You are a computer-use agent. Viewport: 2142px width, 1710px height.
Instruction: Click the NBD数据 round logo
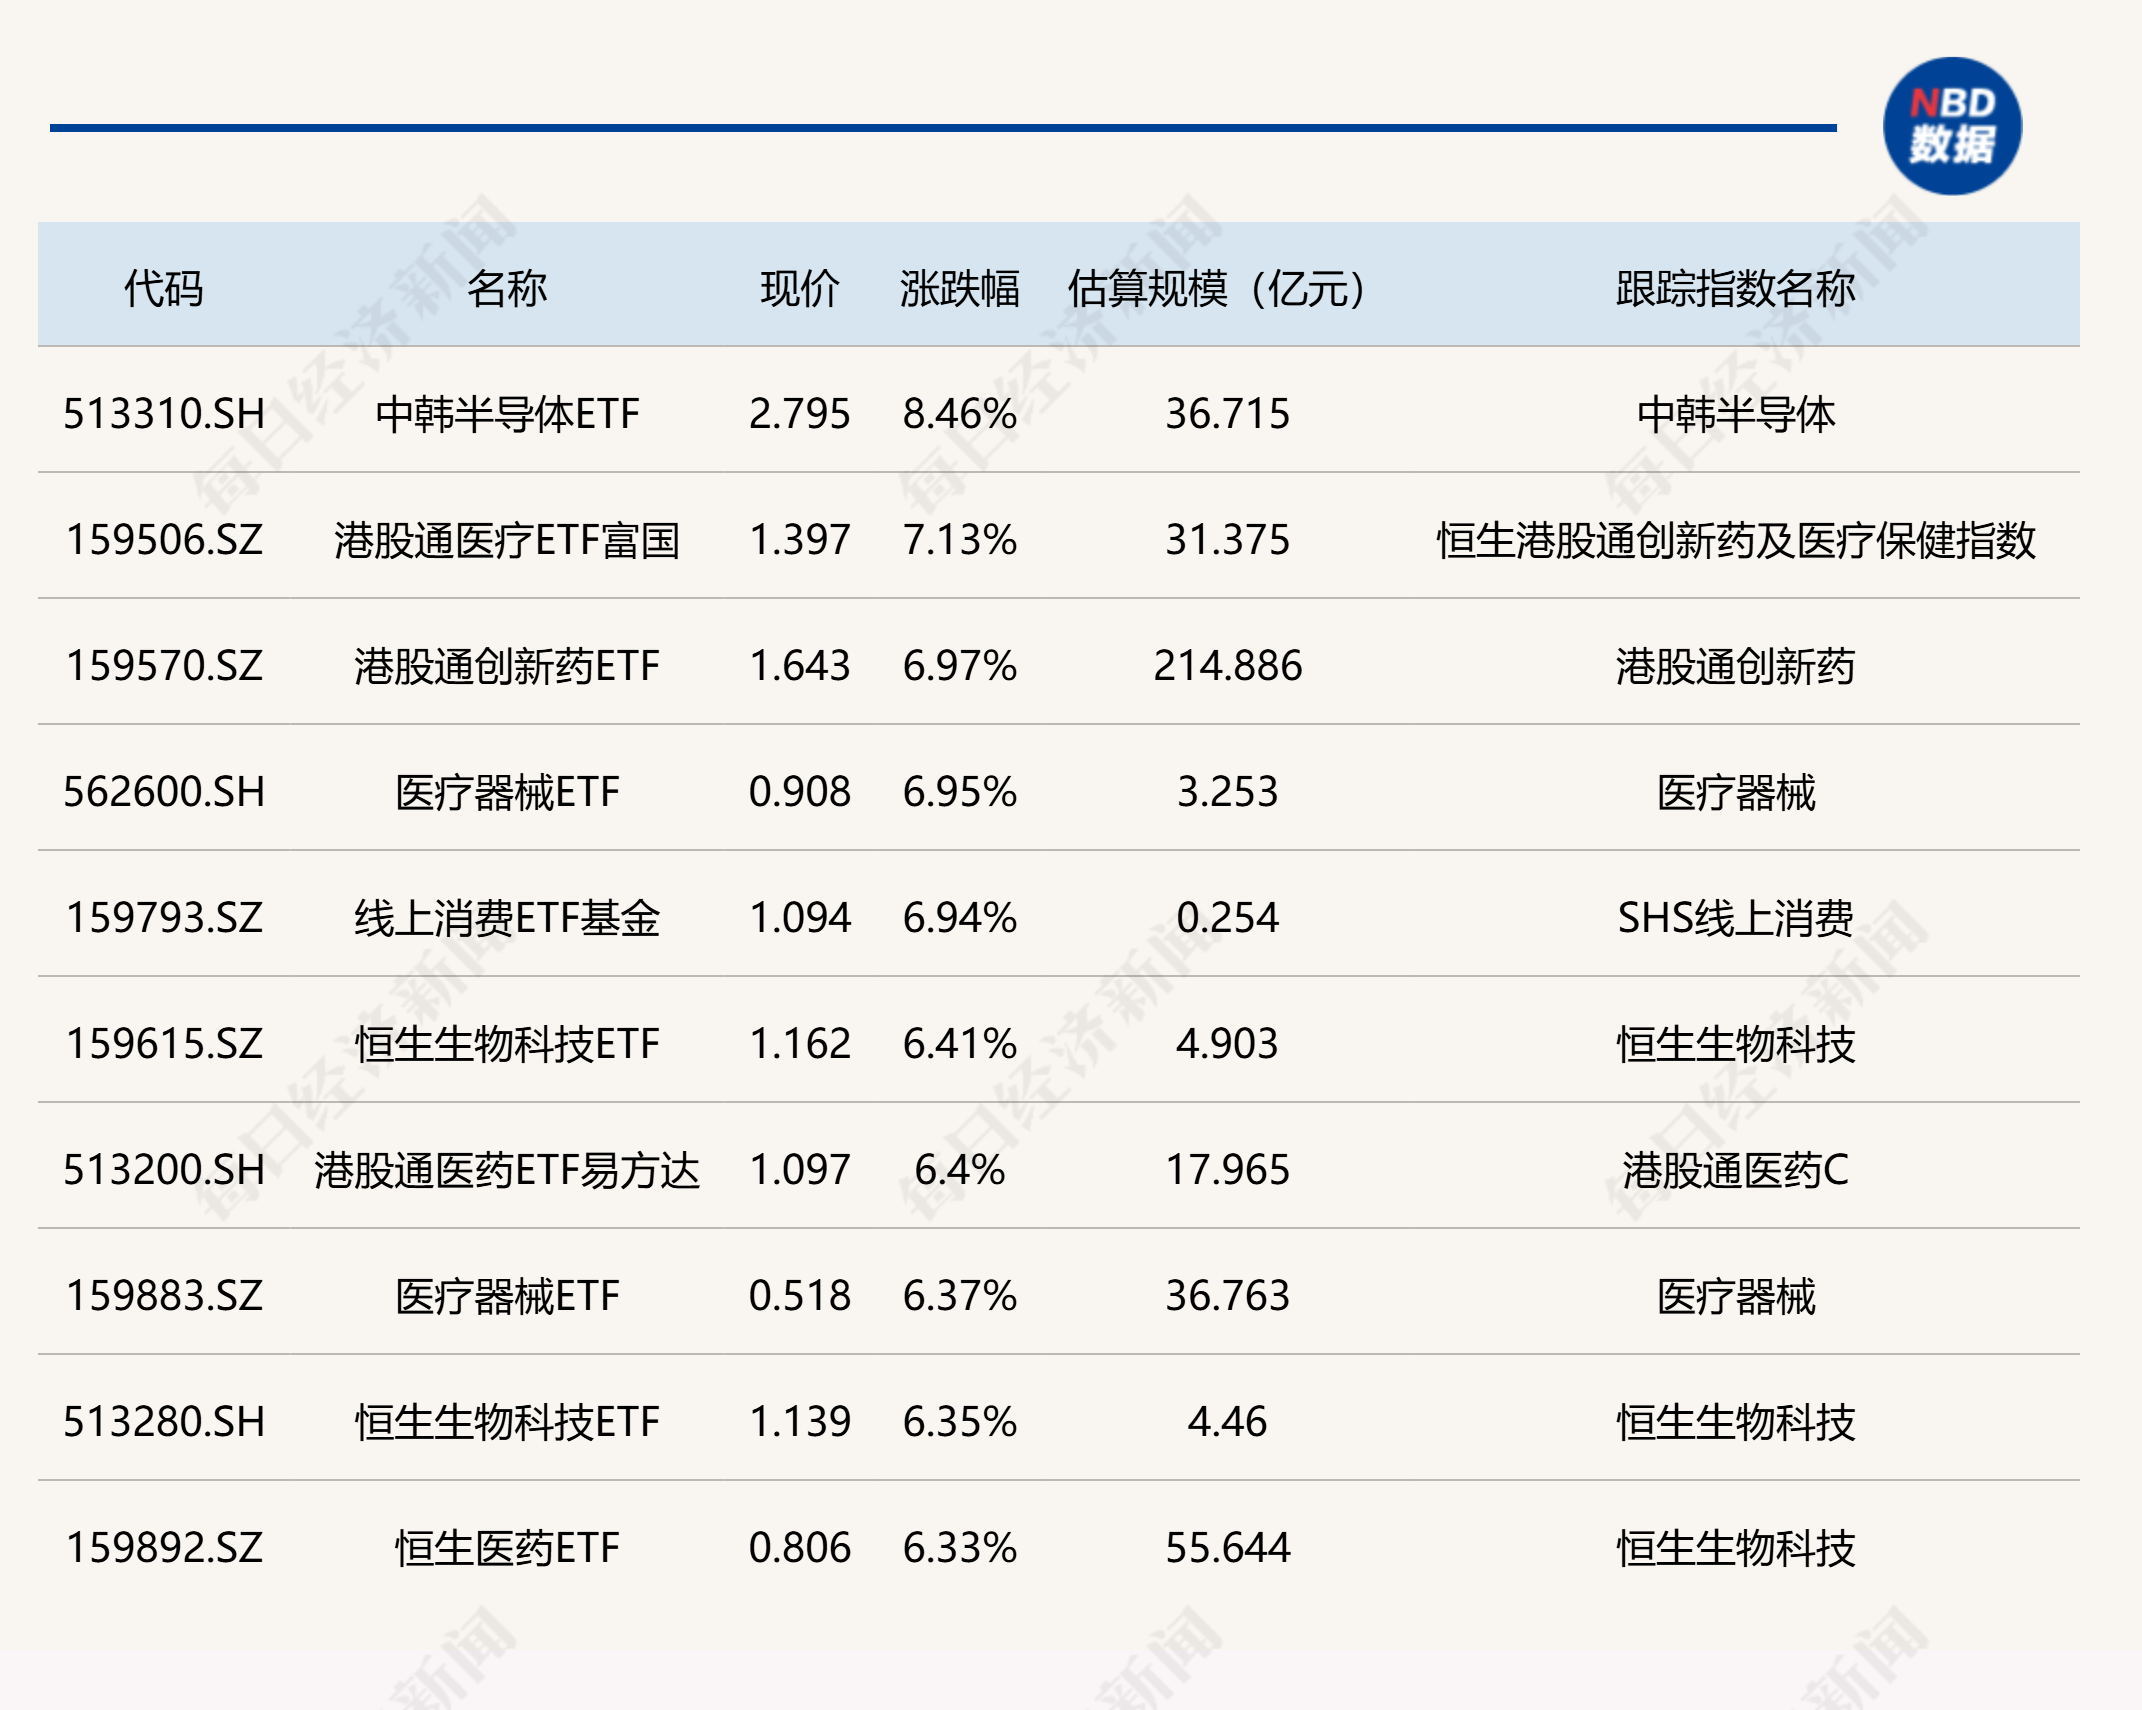pyautogui.click(x=1951, y=126)
